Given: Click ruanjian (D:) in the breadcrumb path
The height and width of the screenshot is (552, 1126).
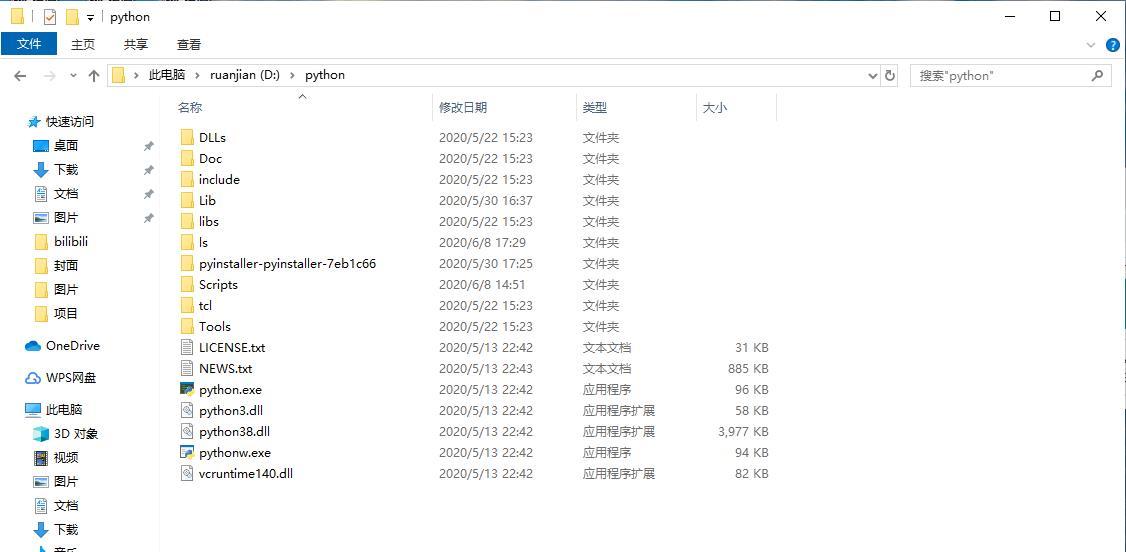Looking at the screenshot, I should click(x=245, y=75).
